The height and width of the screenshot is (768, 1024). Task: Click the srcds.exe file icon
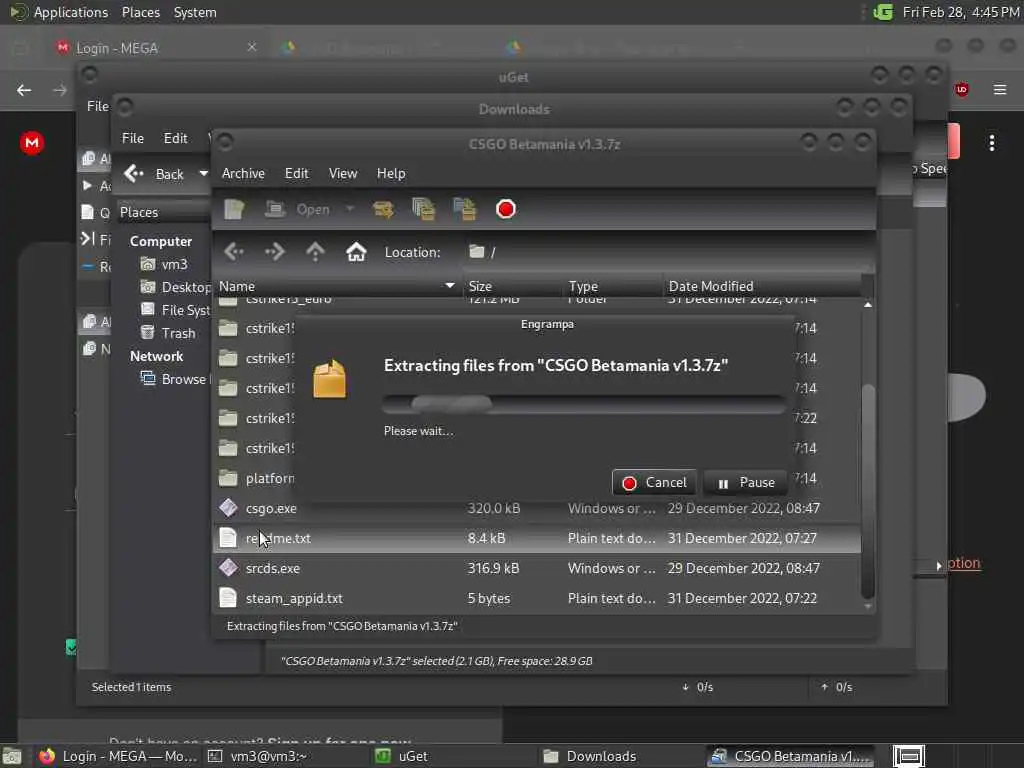[x=228, y=568]
